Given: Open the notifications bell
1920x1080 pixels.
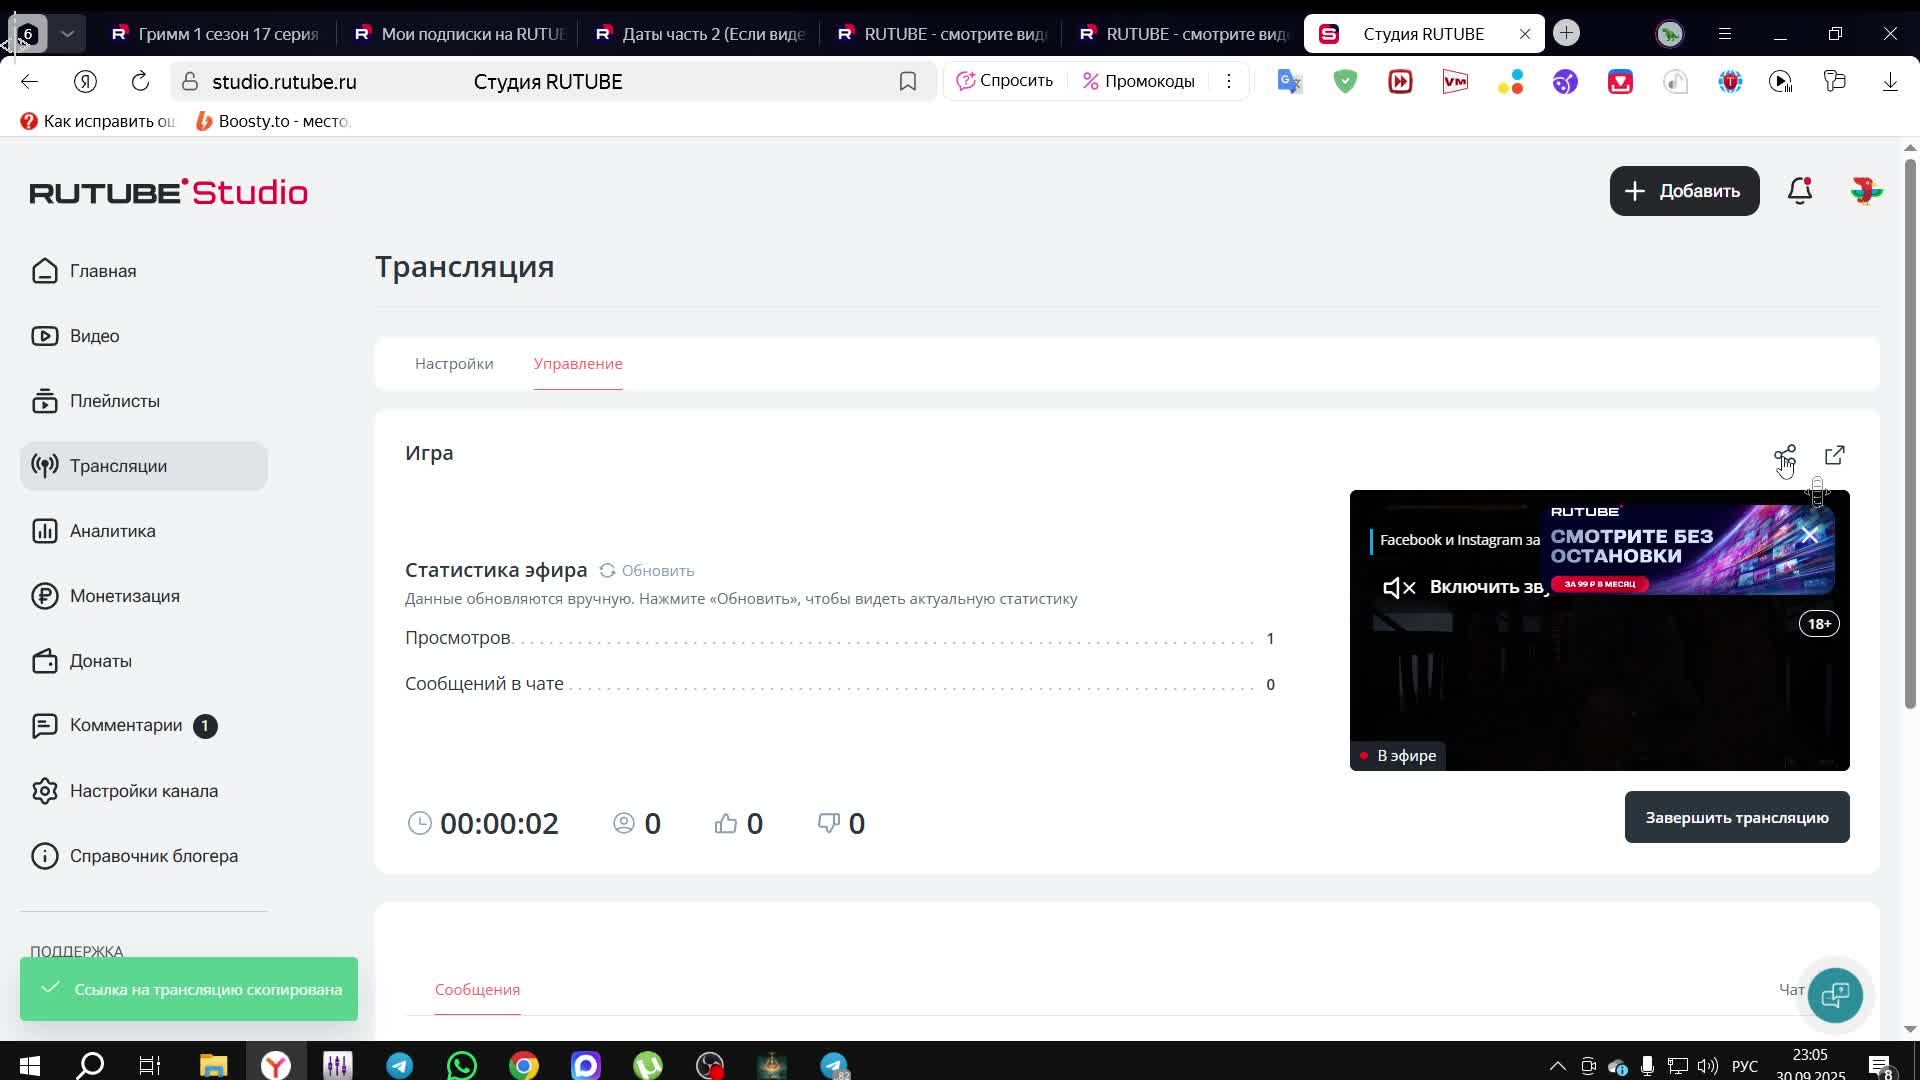Looking at the screenshot, I should [x=1799, y=191].
